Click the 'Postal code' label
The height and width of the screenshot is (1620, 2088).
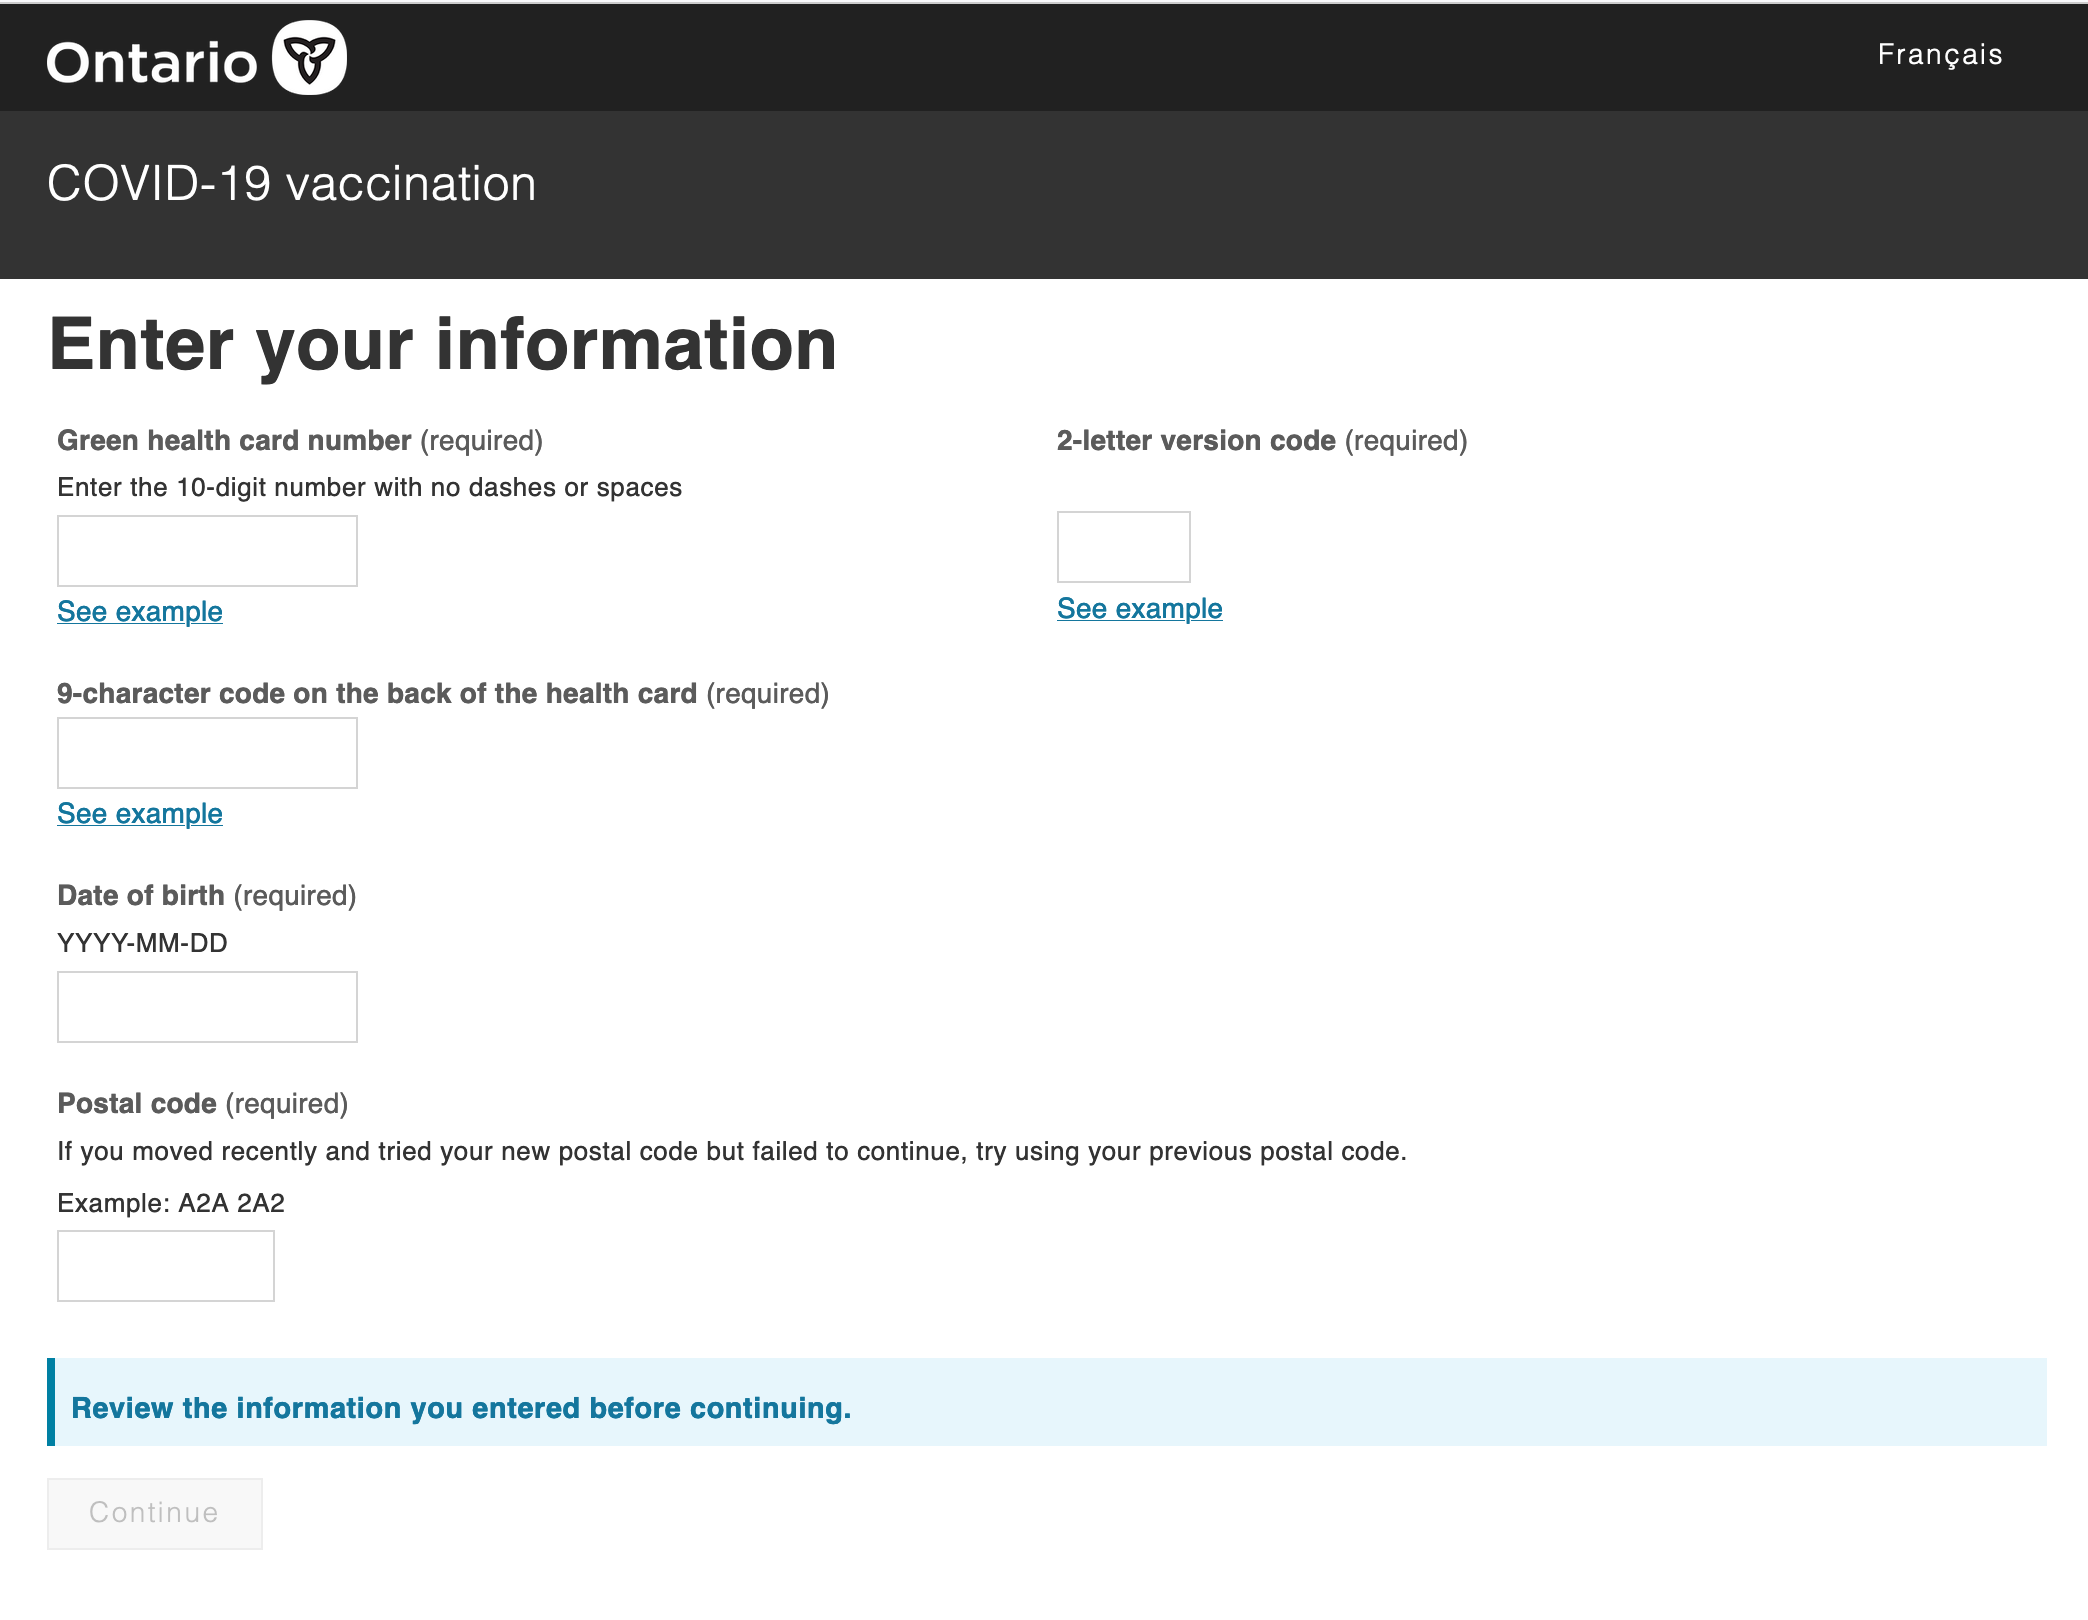click(137, 1104)
